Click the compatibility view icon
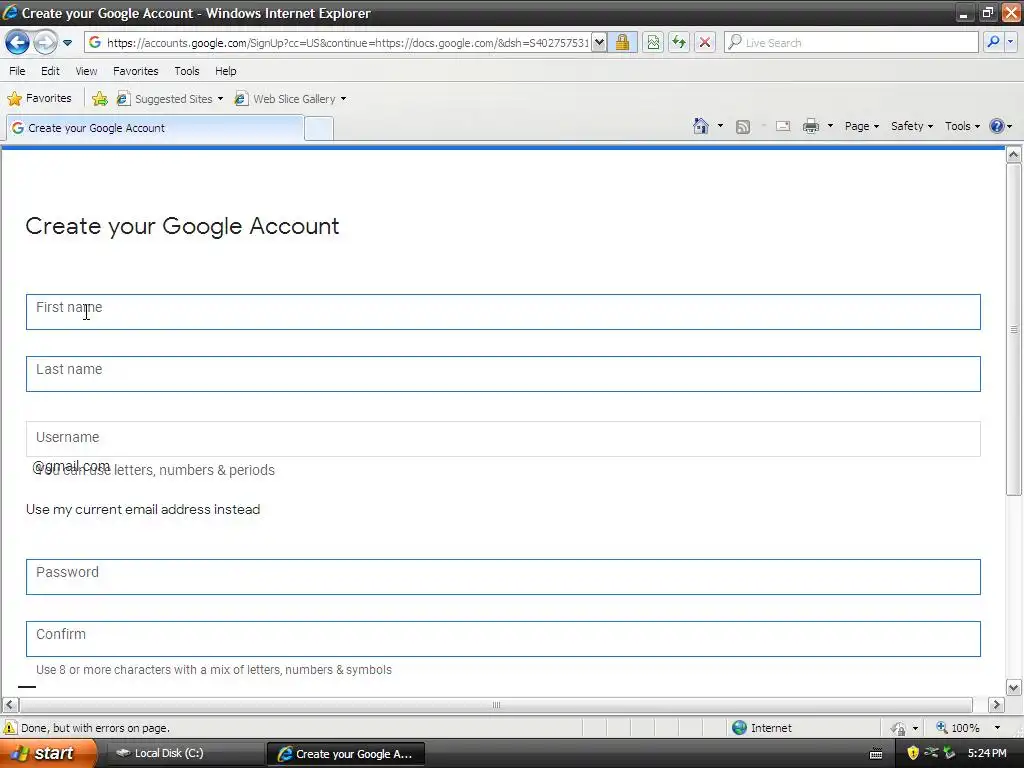The image size is (1024, 768). (653, 43)
